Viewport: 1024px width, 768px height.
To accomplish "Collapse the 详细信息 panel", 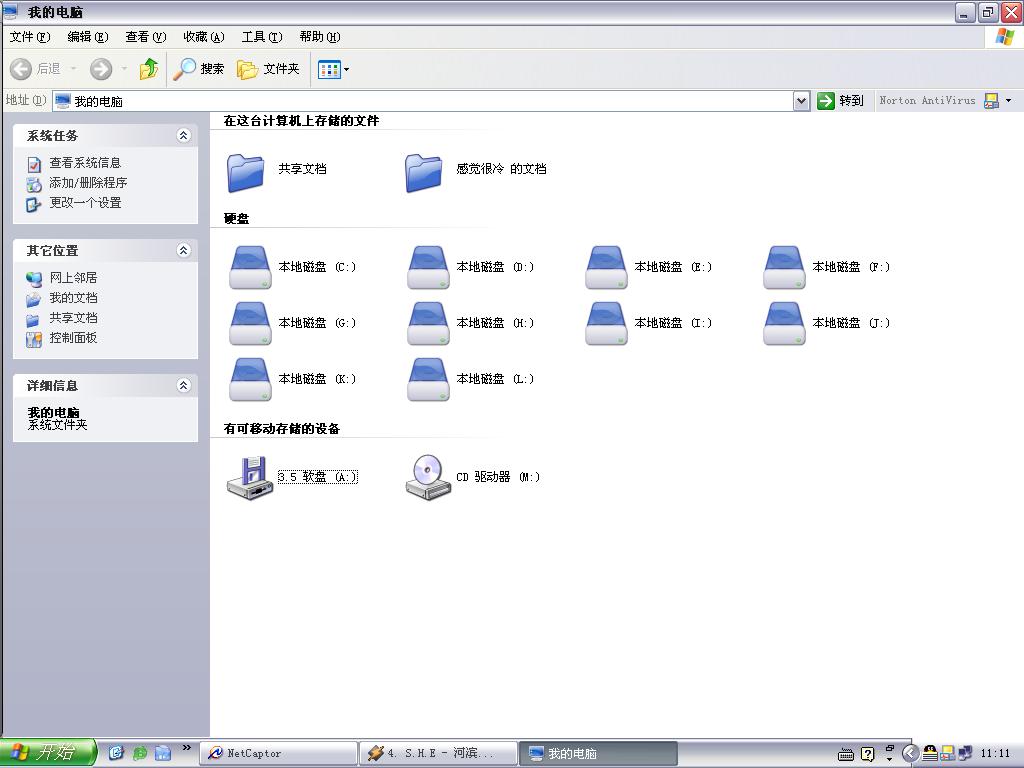I will click(183, 386).
